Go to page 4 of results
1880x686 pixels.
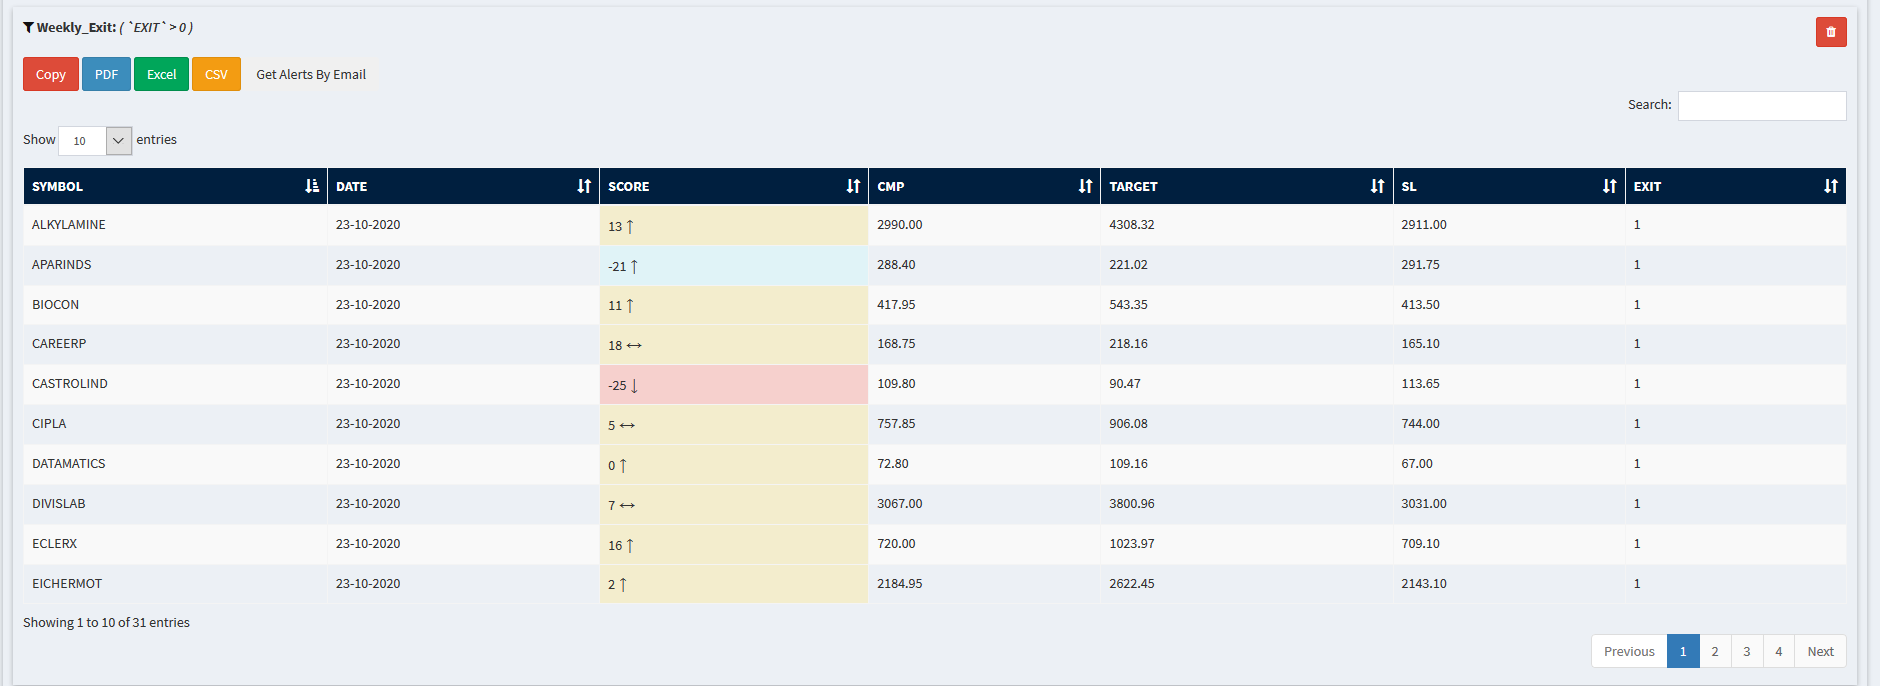tap(1778, 651)
